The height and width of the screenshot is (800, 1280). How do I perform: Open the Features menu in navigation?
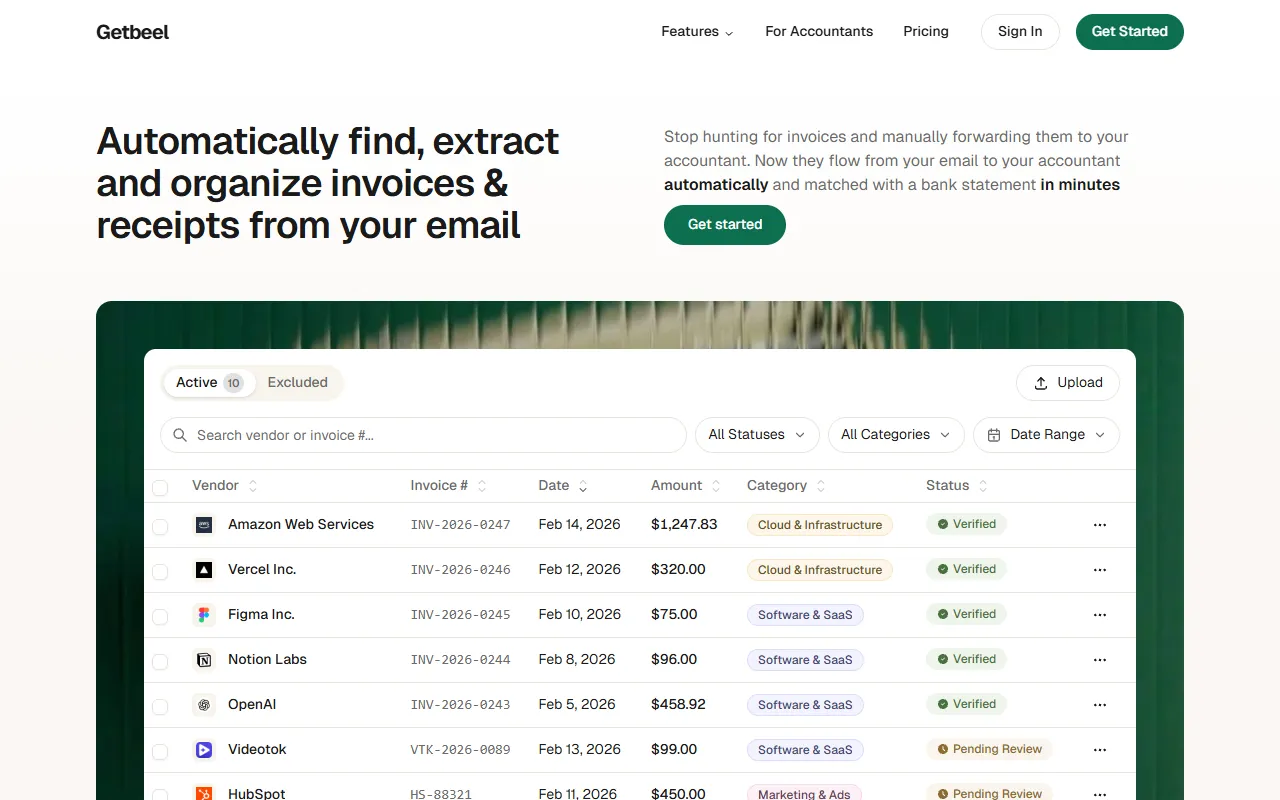coord(697,32)
